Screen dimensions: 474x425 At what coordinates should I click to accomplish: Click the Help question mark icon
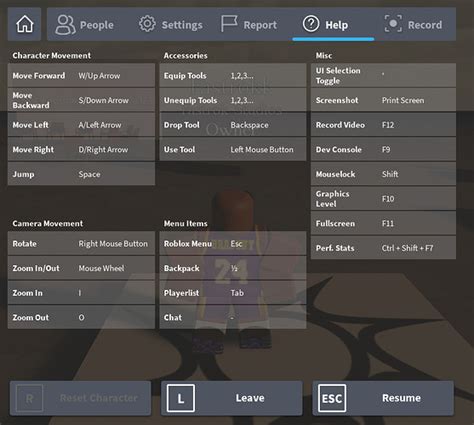311,24
